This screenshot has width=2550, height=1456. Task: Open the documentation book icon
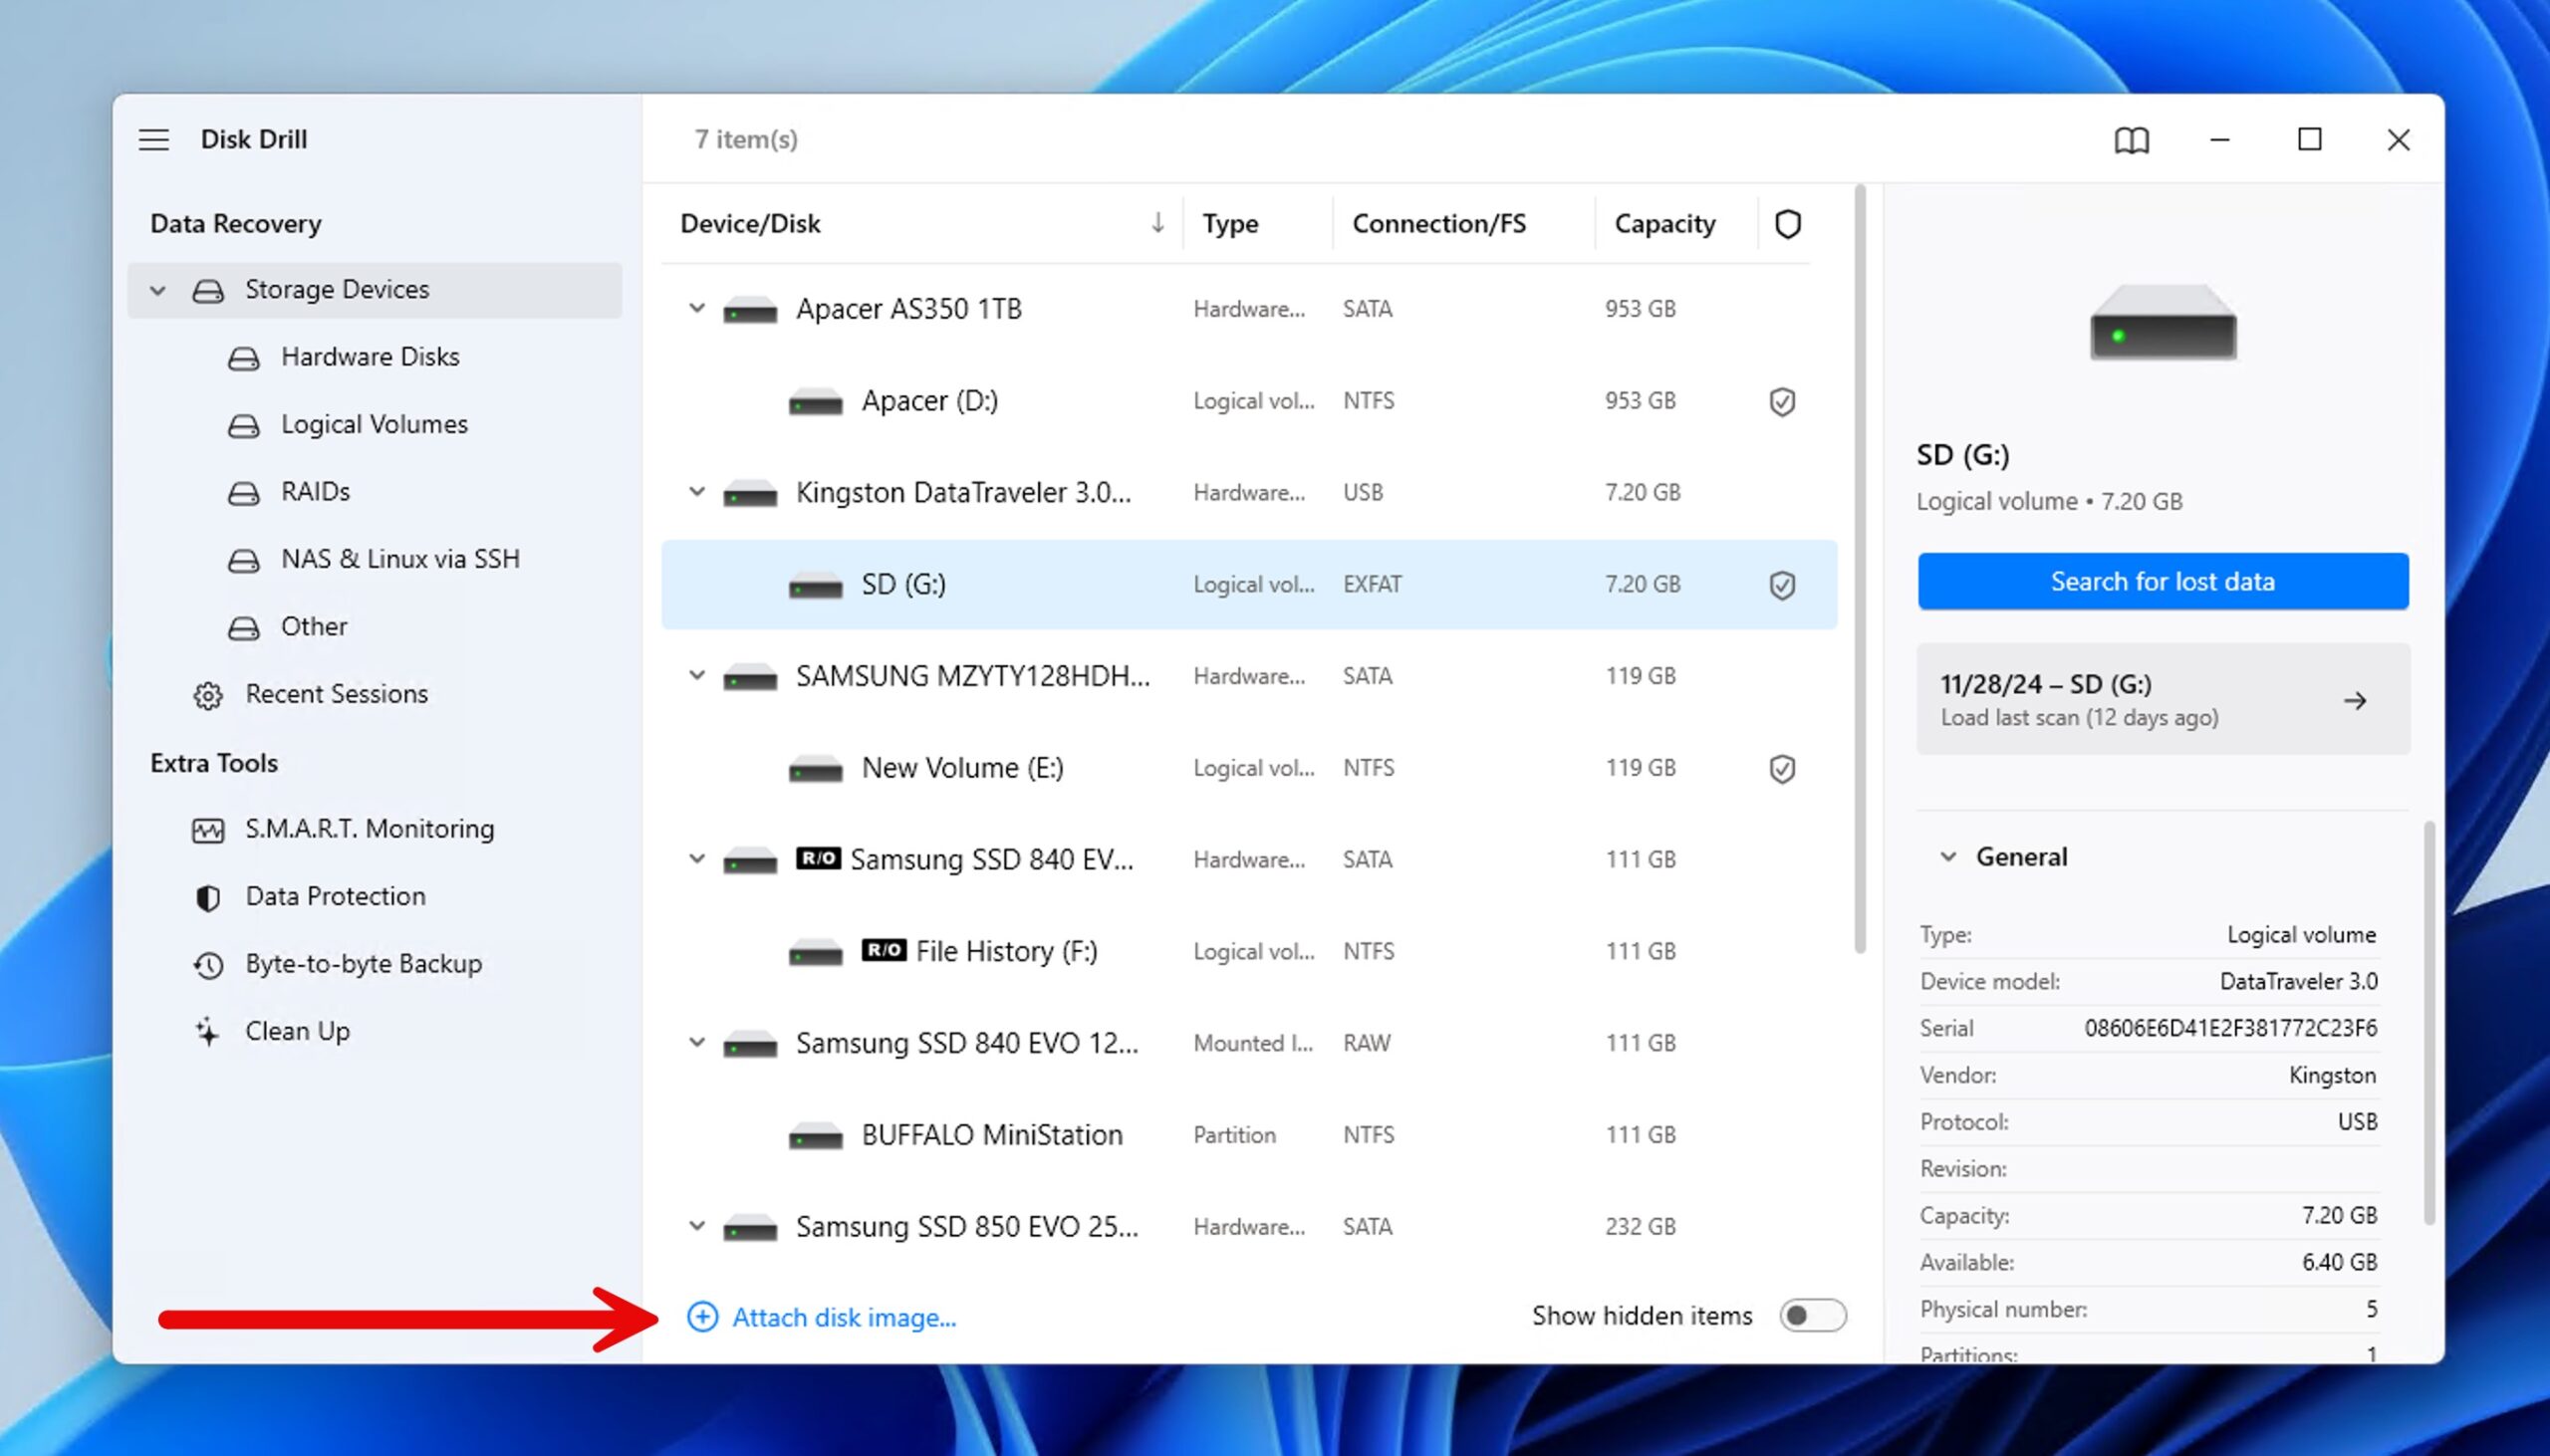(2132, 140)
